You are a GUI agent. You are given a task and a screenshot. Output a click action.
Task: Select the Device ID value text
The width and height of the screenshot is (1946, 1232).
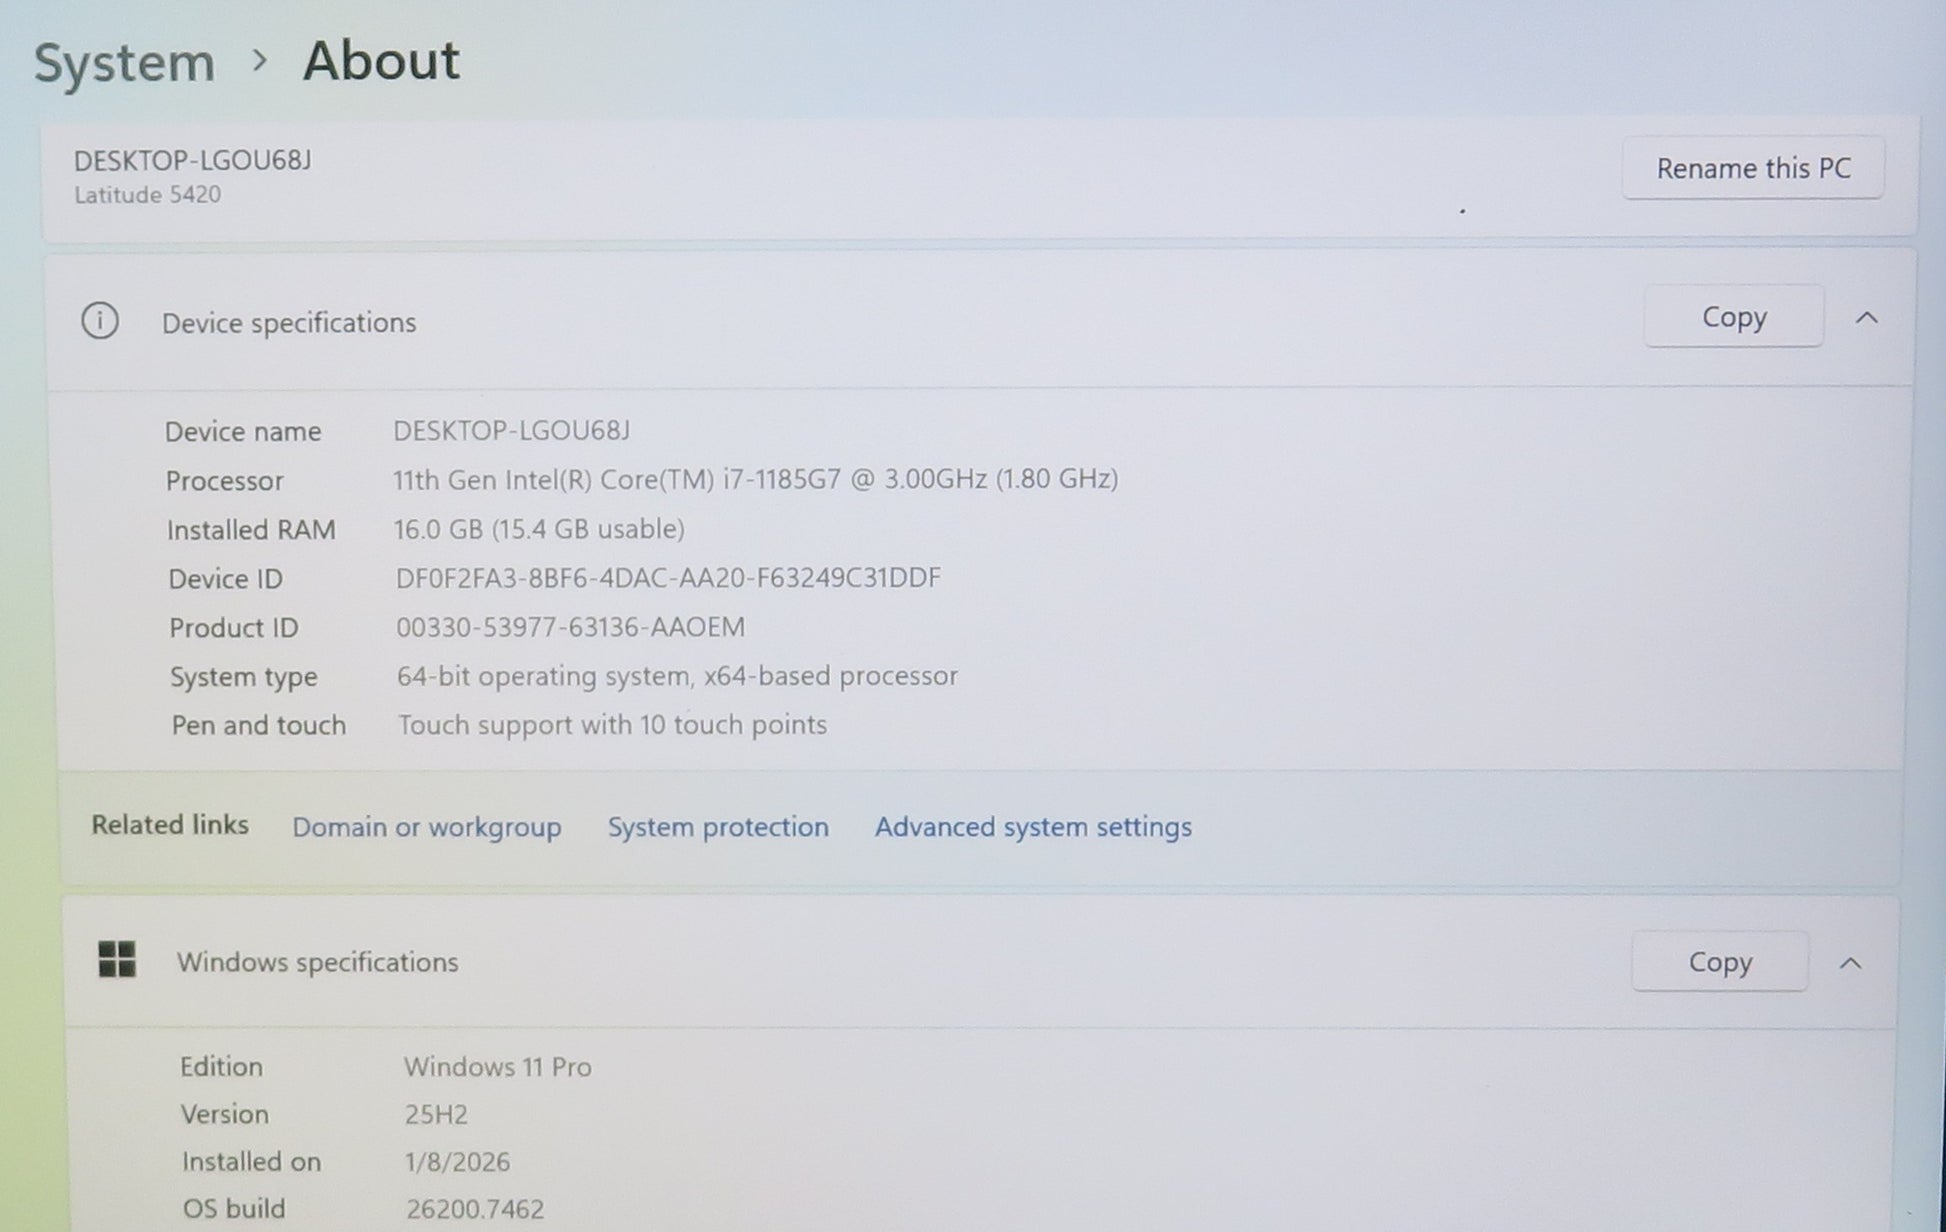click(x=668, y=578)
